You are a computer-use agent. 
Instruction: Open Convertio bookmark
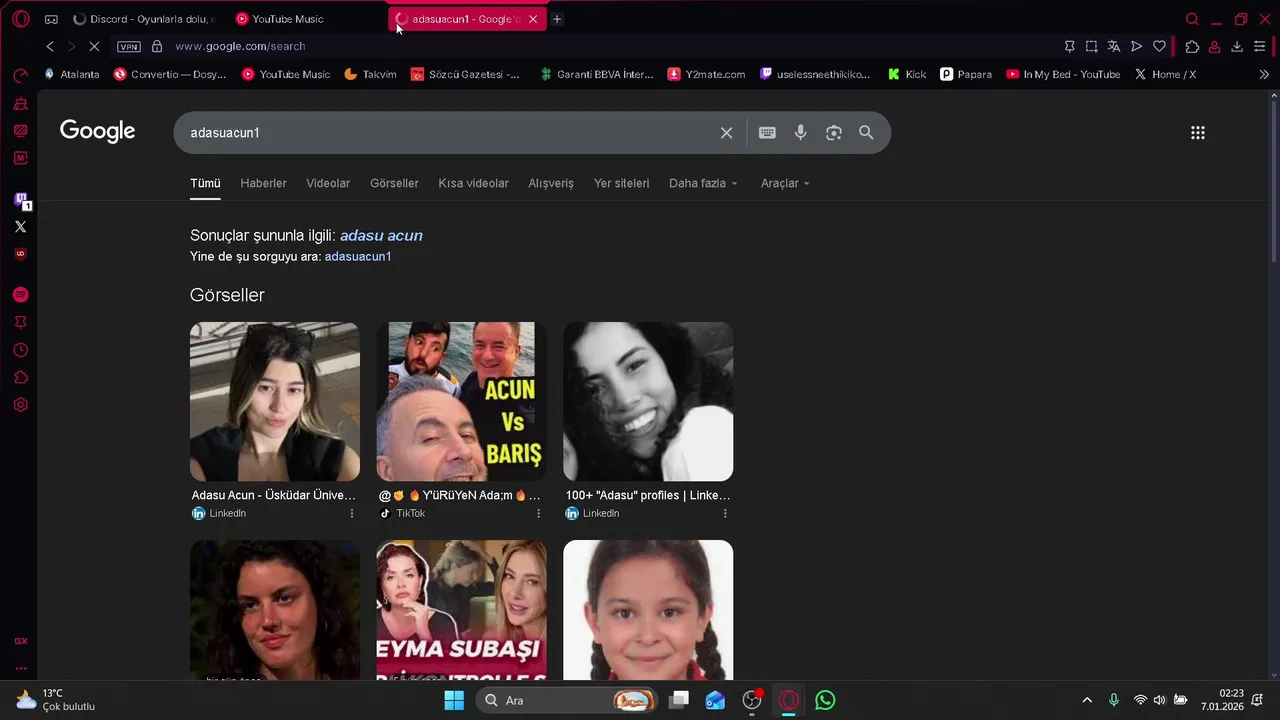point(170,74)
